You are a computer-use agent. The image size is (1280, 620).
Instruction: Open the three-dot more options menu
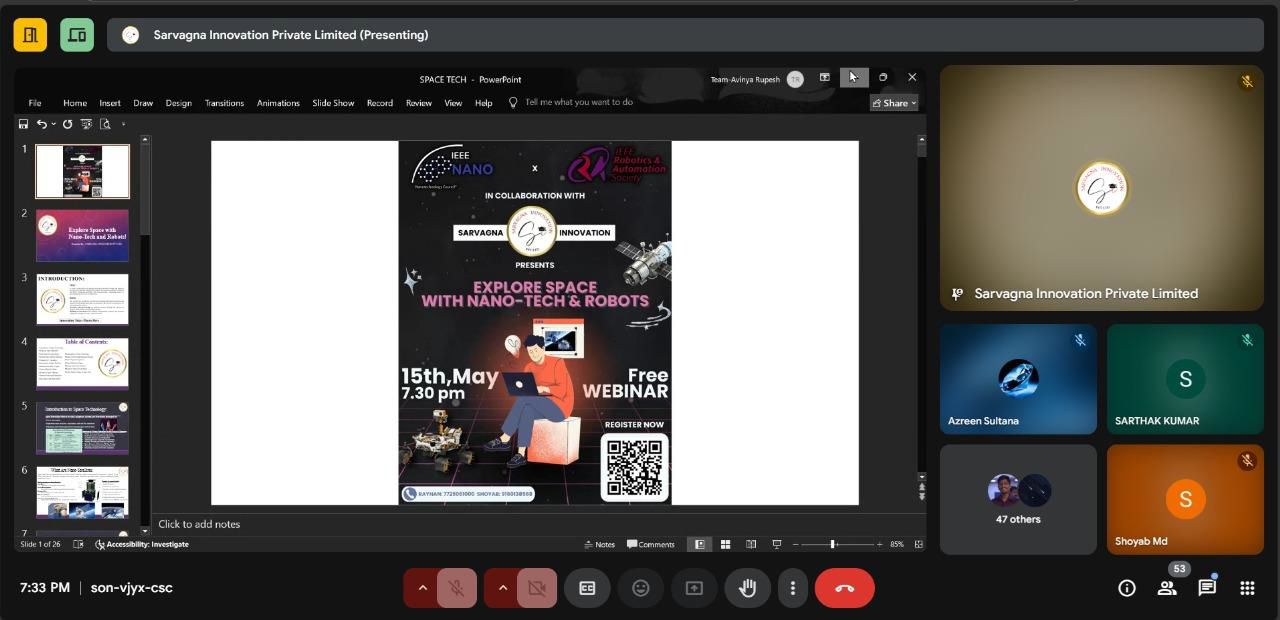tap(793, 588)
